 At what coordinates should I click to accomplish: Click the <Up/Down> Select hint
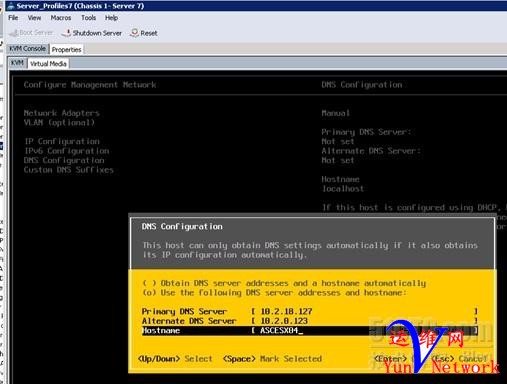[175, 359]
